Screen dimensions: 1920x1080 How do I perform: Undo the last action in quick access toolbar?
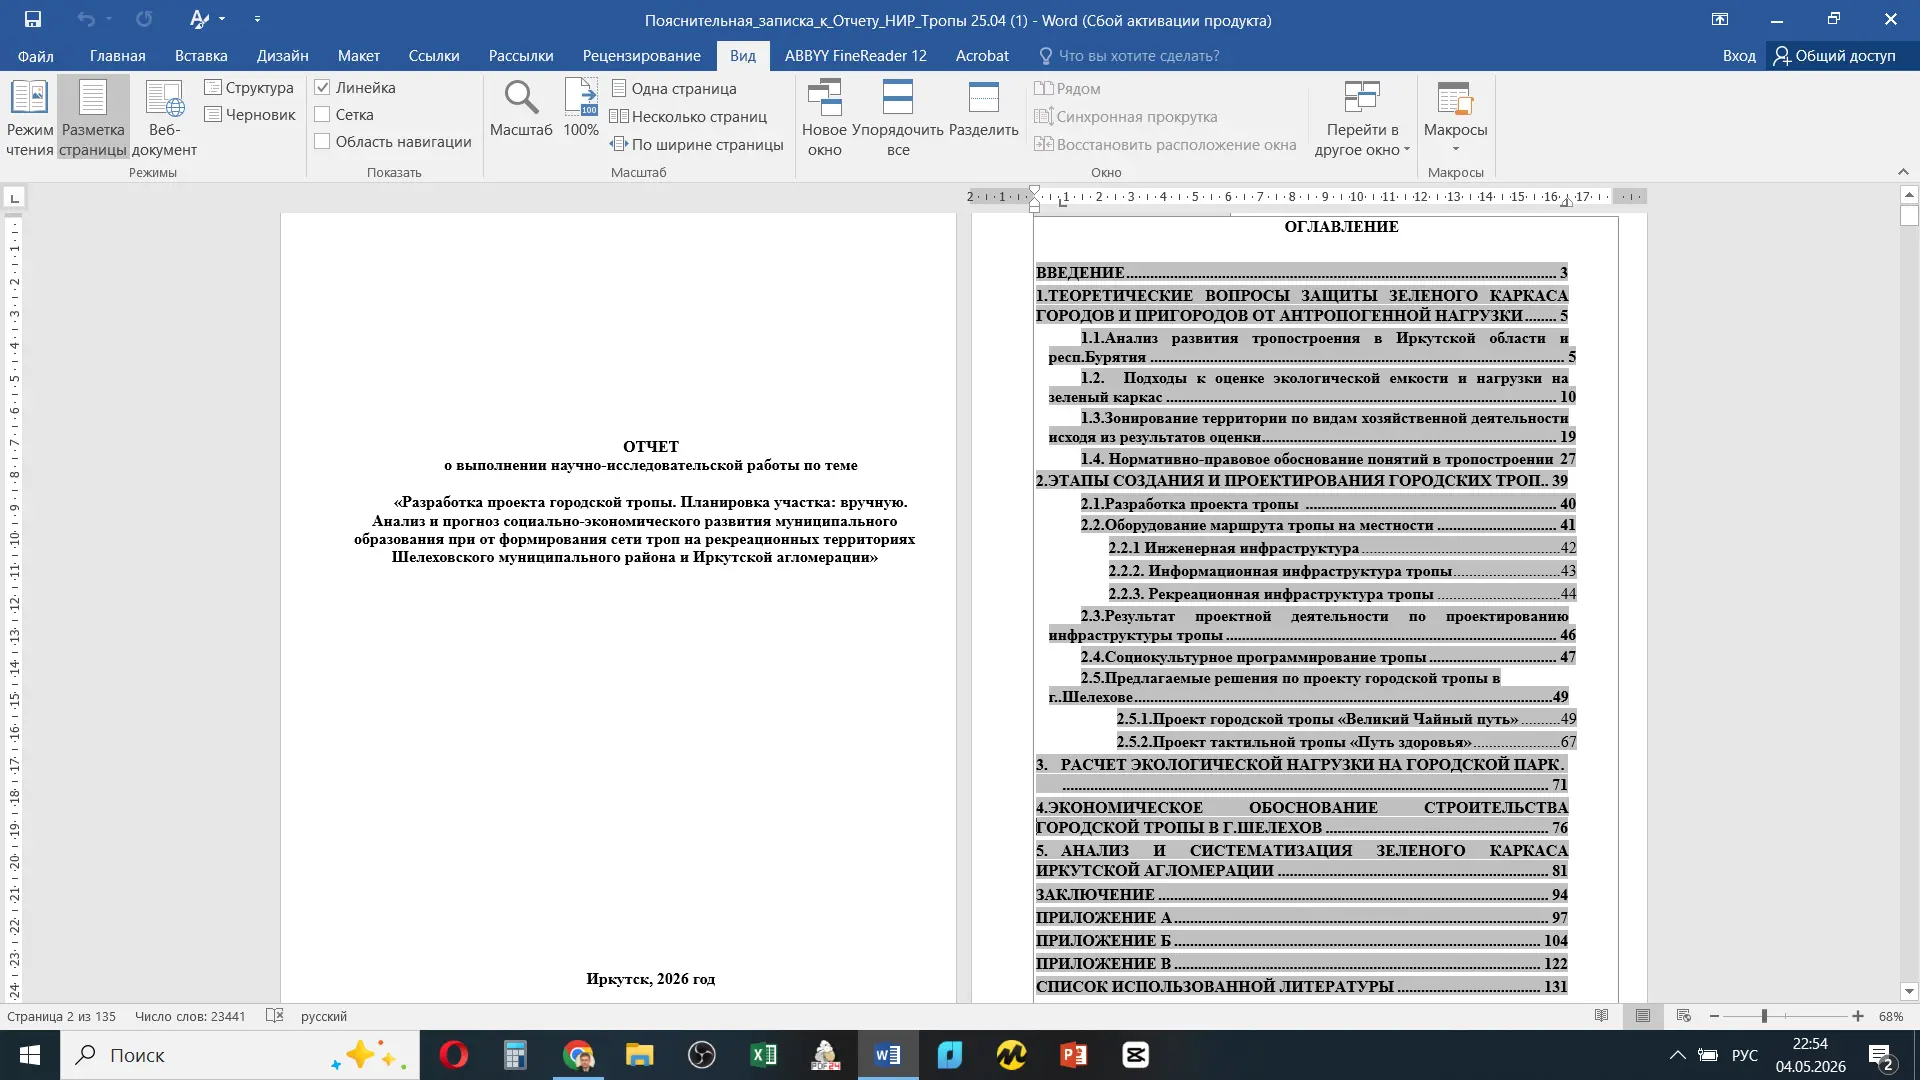pos(86,19)
